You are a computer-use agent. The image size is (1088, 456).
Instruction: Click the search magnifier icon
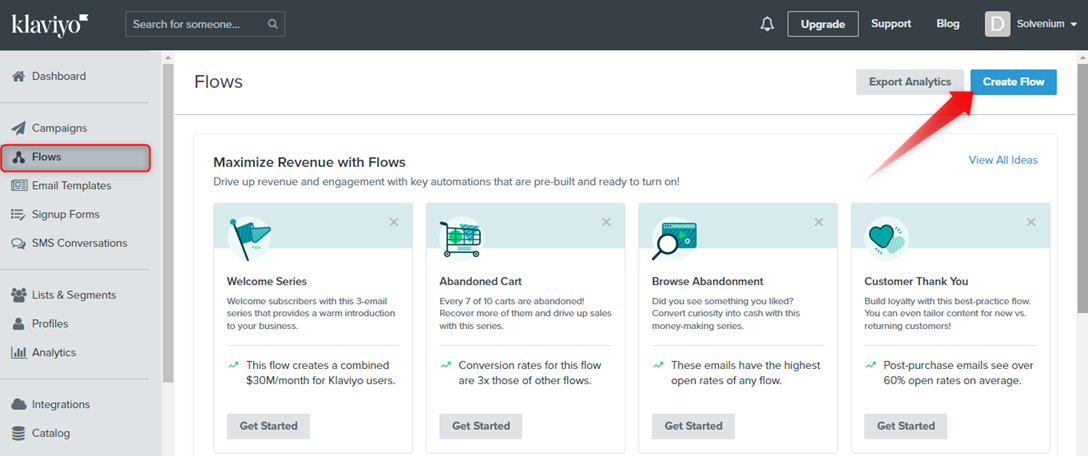(273, 24)
